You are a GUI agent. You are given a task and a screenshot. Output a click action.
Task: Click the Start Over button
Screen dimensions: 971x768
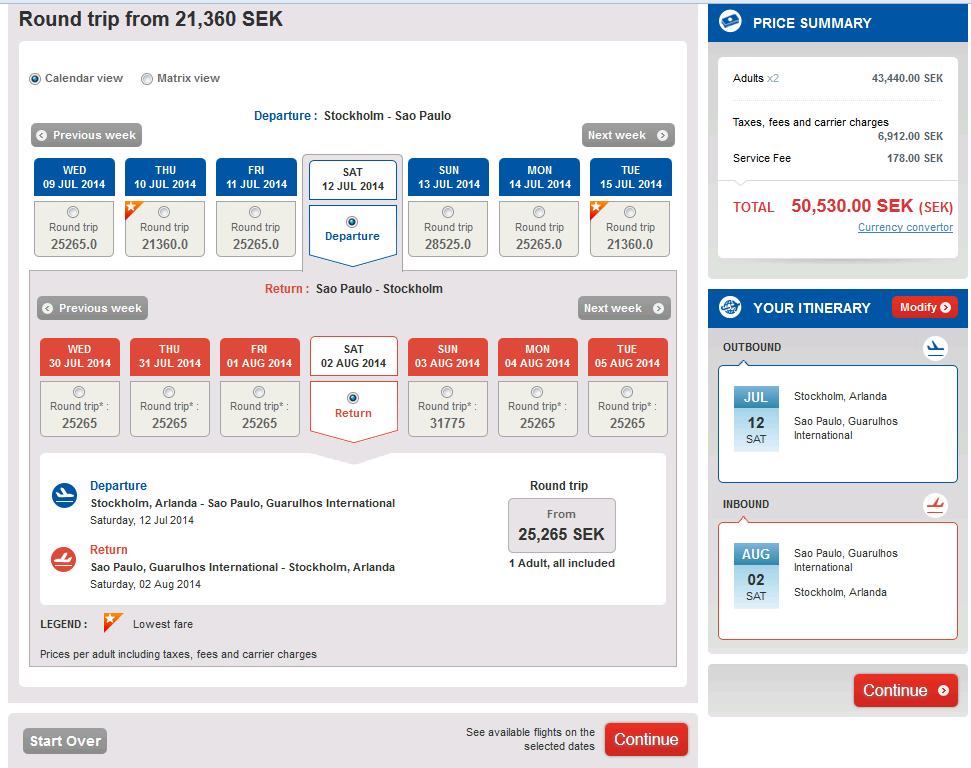pos(65,741)
